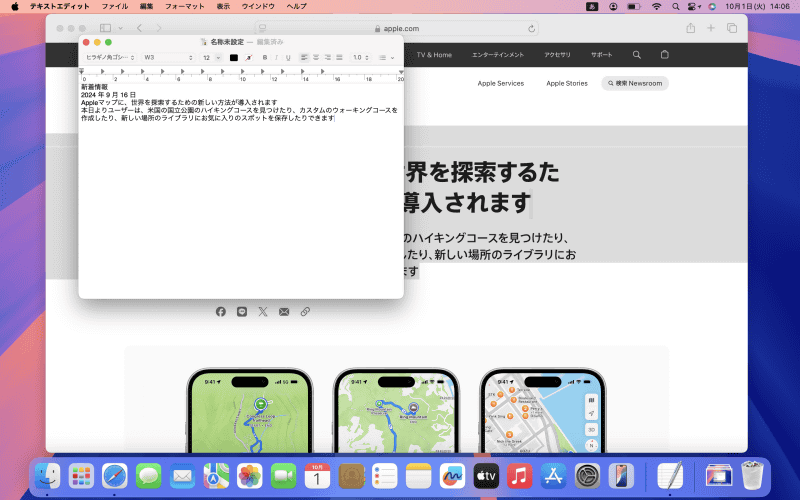Open the Apple Services link
This screenshot has width=800, height=500.
pyautogui.click(x=501, y=83)
